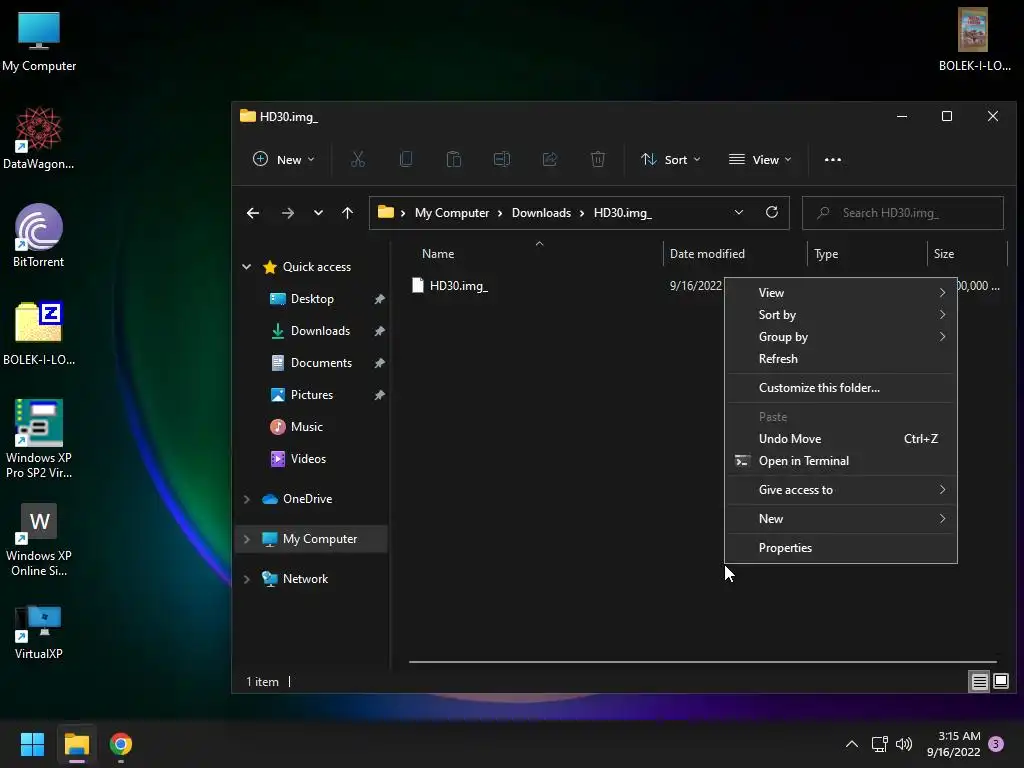Viewport: 1024px width, 768px height.
Task: Click Downloads in the address breadcrumb
Action: [541, 213]
